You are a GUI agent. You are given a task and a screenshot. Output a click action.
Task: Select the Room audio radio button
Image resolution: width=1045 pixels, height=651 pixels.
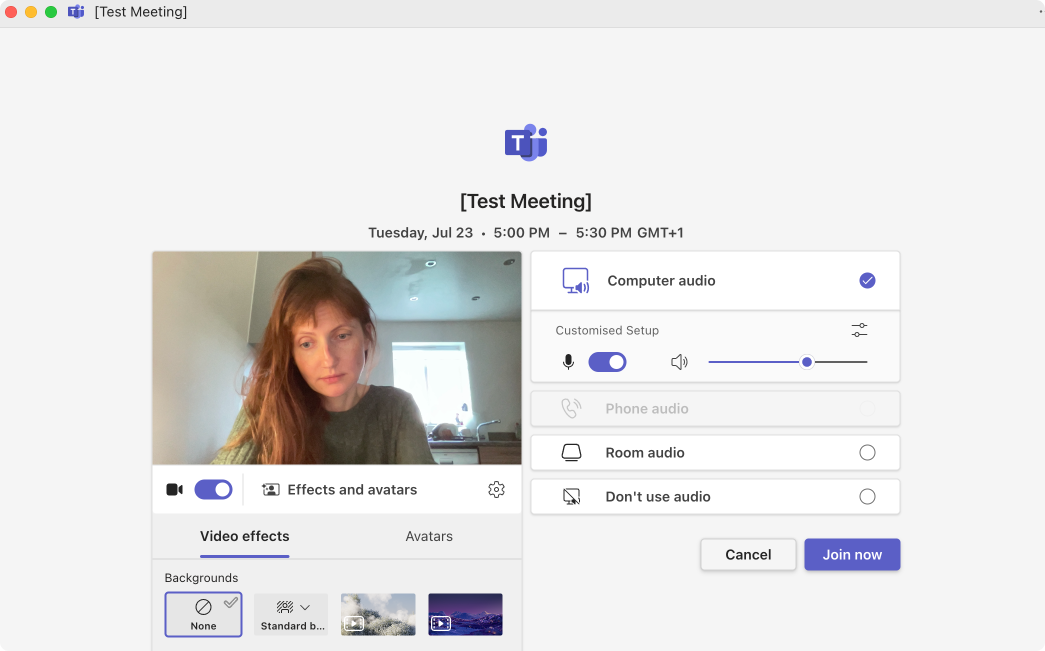point(867,452)
